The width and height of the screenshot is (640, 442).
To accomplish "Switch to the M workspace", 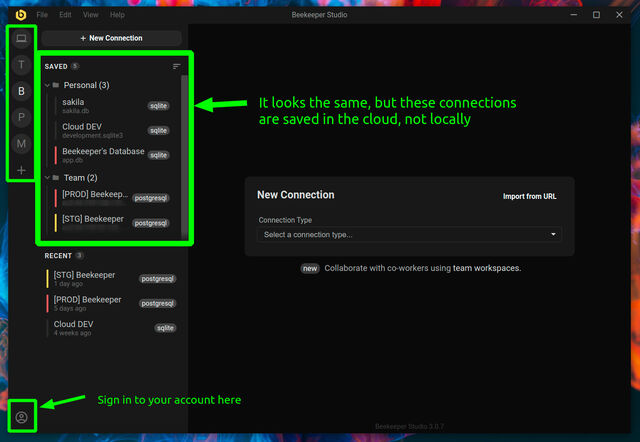I will tap(21, 144).
